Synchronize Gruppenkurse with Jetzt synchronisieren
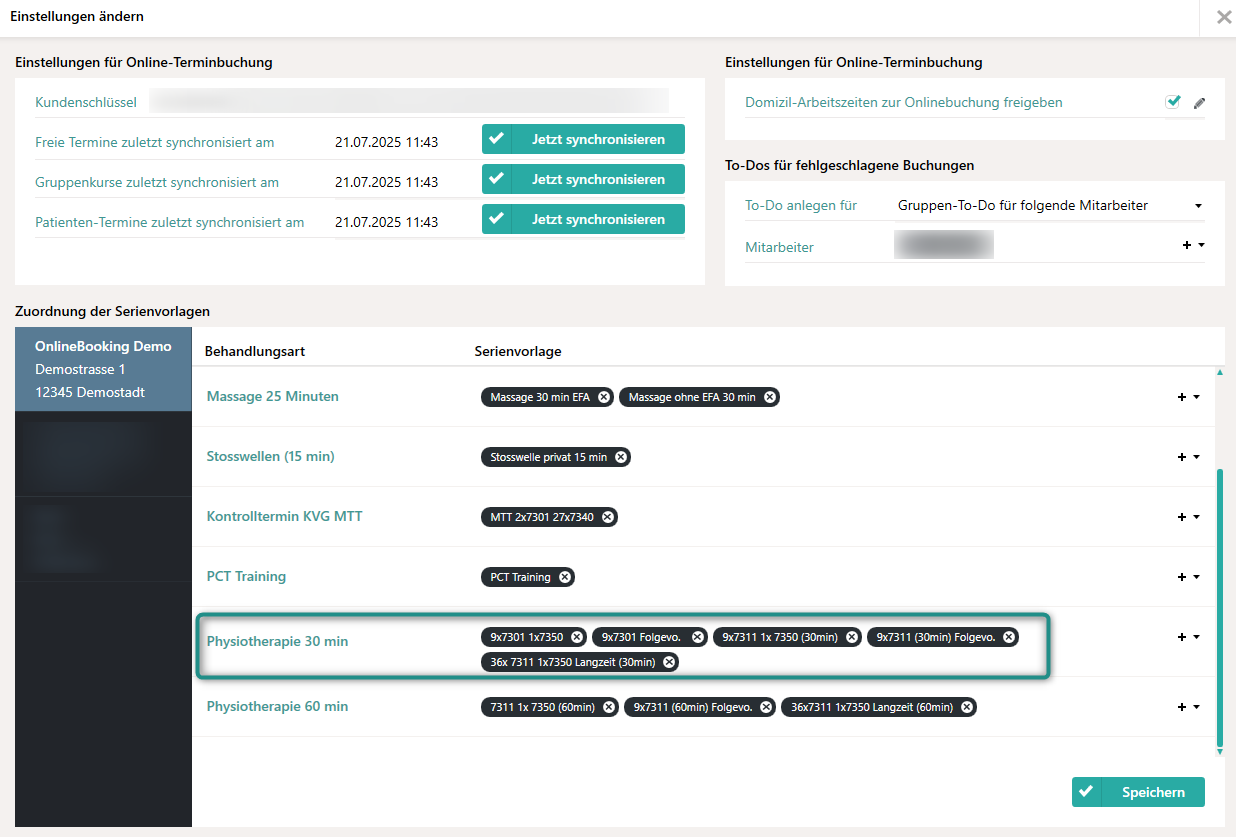The height and width of the screenshot is (837, 1236). tap(583, 179)
